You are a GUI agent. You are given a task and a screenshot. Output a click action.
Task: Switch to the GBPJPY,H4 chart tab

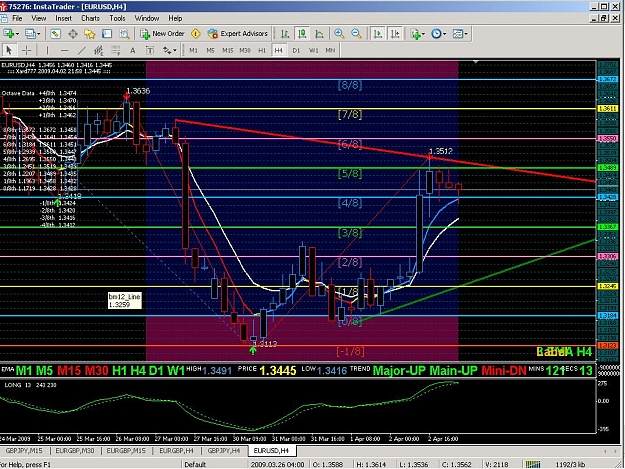coord(224,451)
